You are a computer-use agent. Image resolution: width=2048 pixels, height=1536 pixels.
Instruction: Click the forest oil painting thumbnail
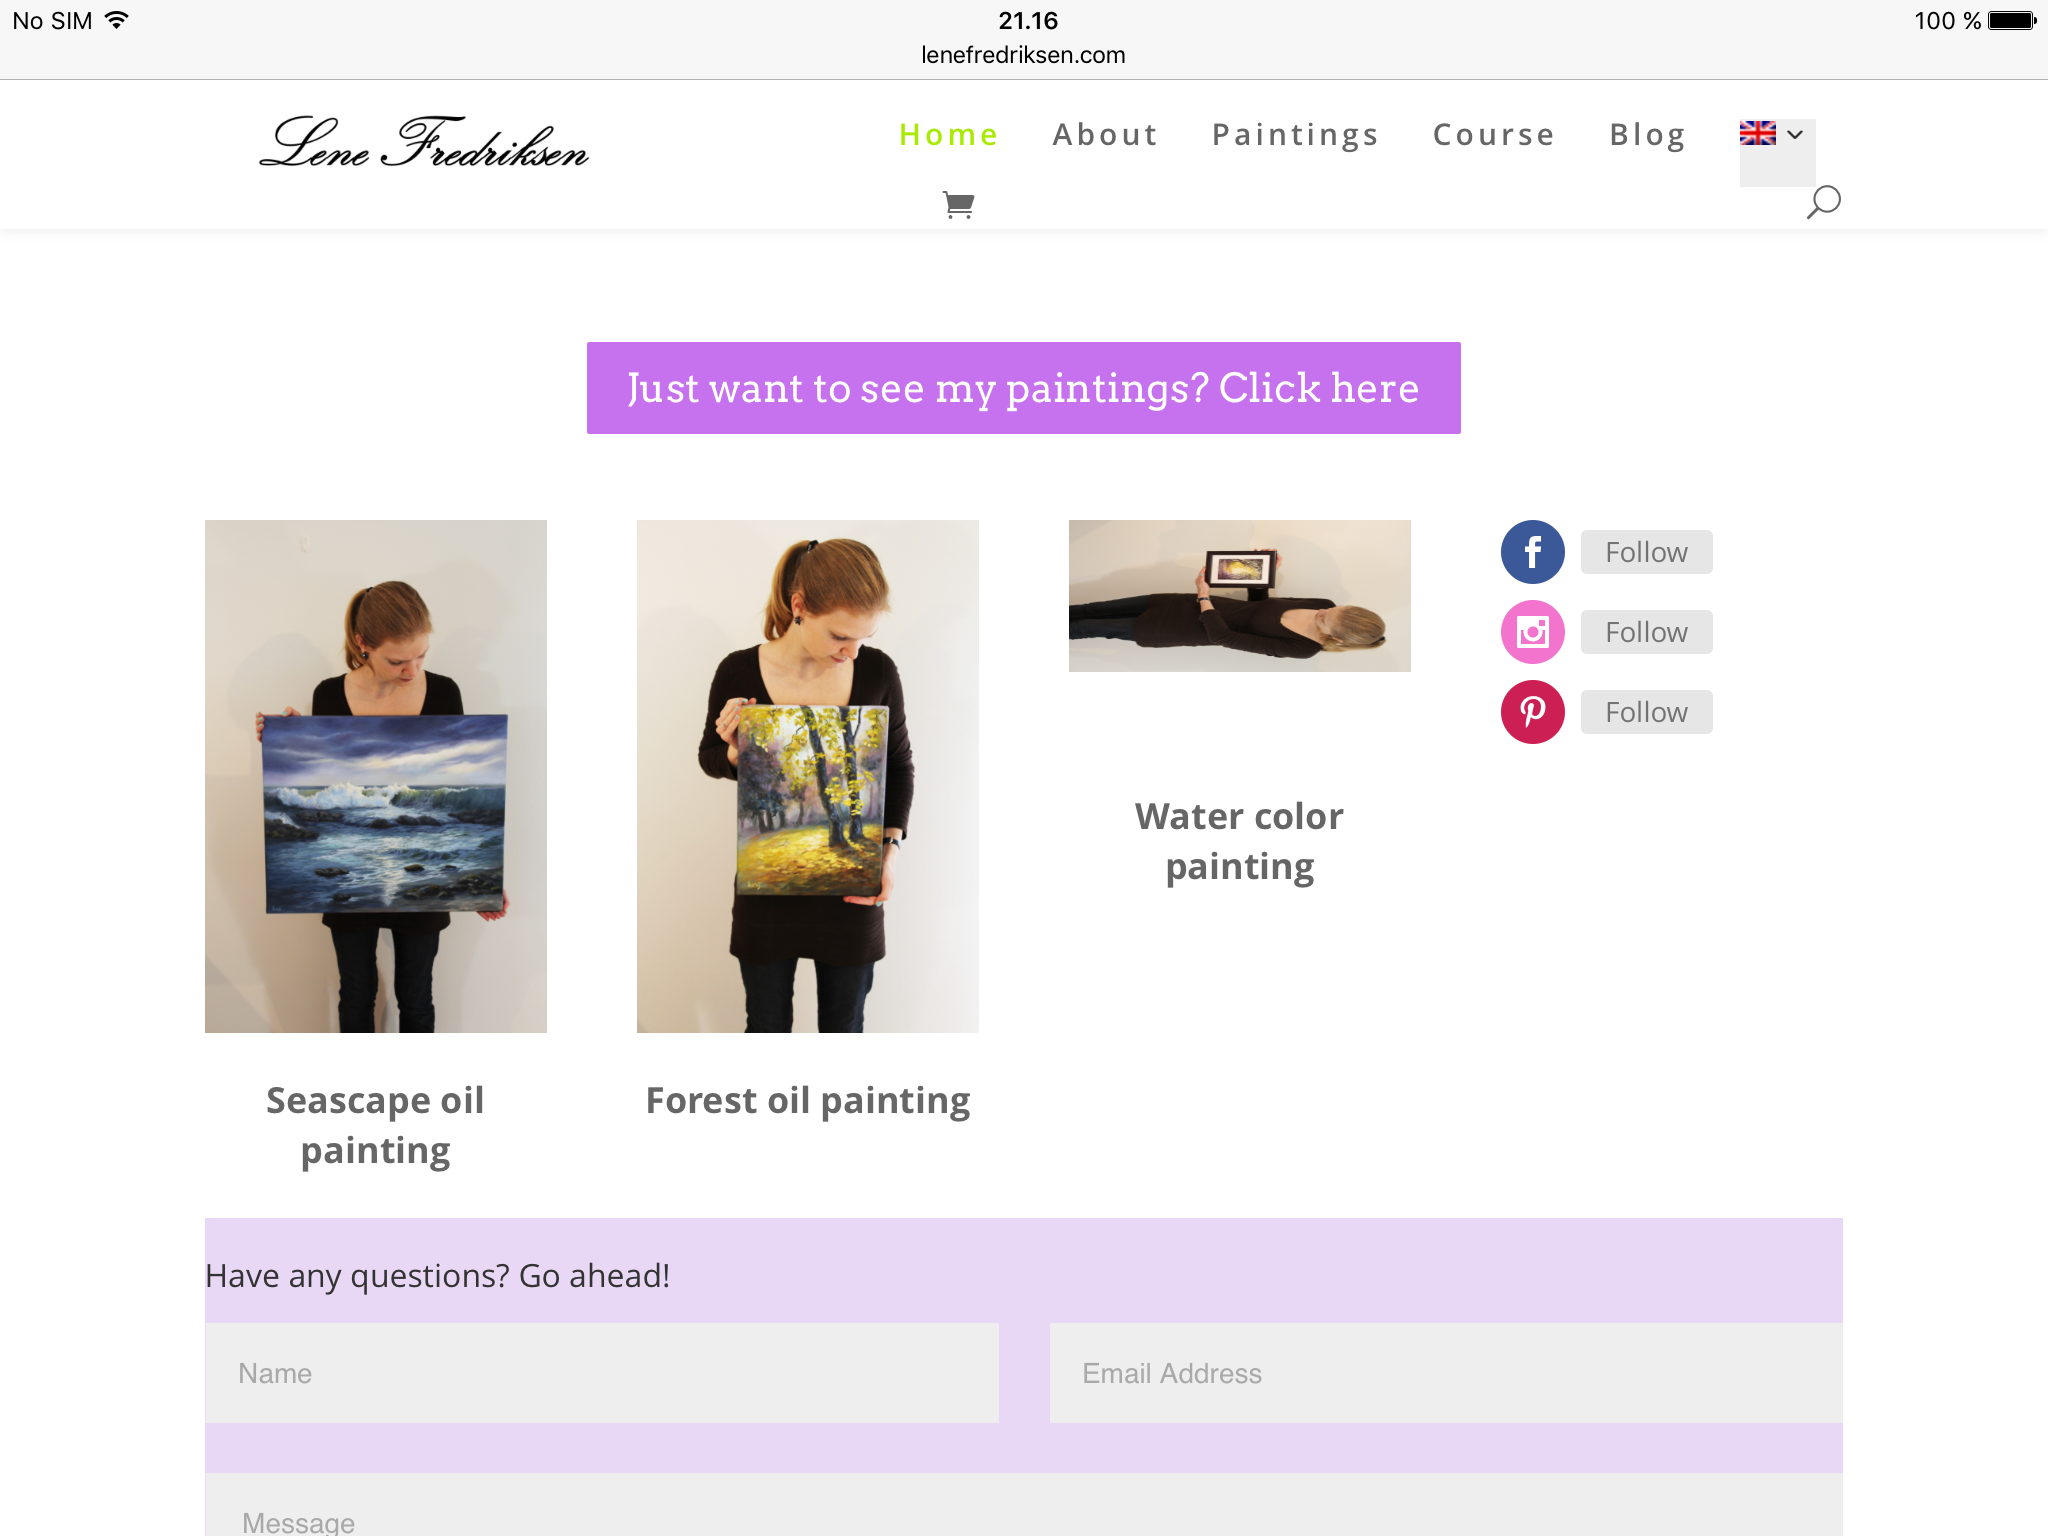point(806,776)
